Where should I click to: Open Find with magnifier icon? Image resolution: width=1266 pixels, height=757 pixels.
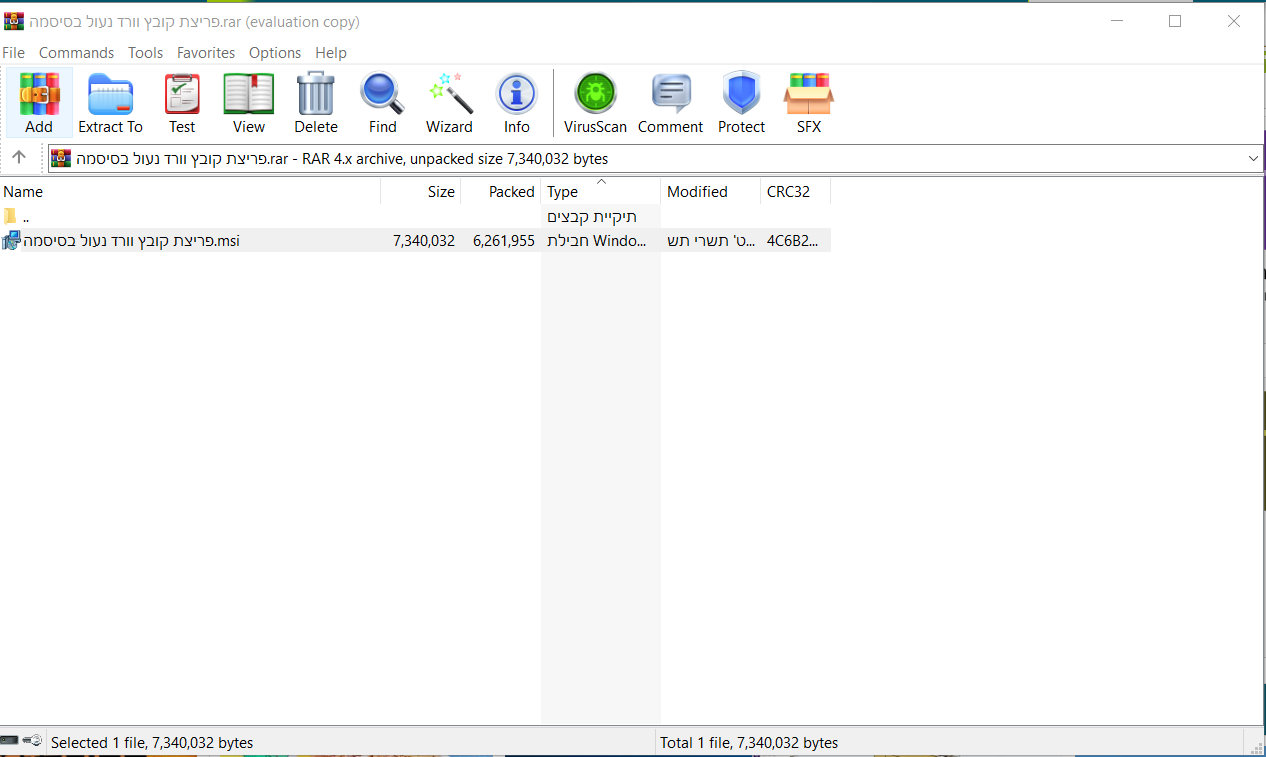[x=383, y=103]
